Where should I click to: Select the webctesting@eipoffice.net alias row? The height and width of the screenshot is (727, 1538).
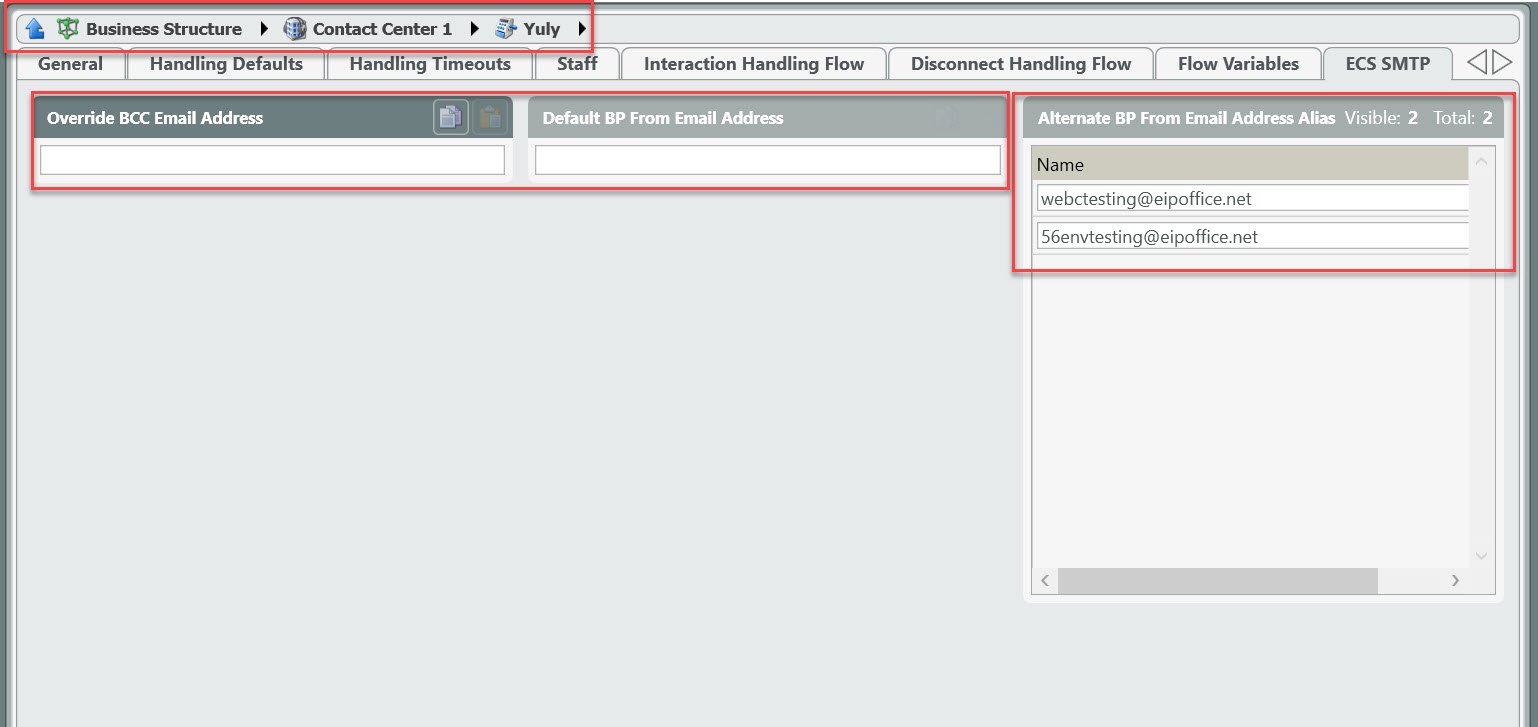(x=1251, y=199)
